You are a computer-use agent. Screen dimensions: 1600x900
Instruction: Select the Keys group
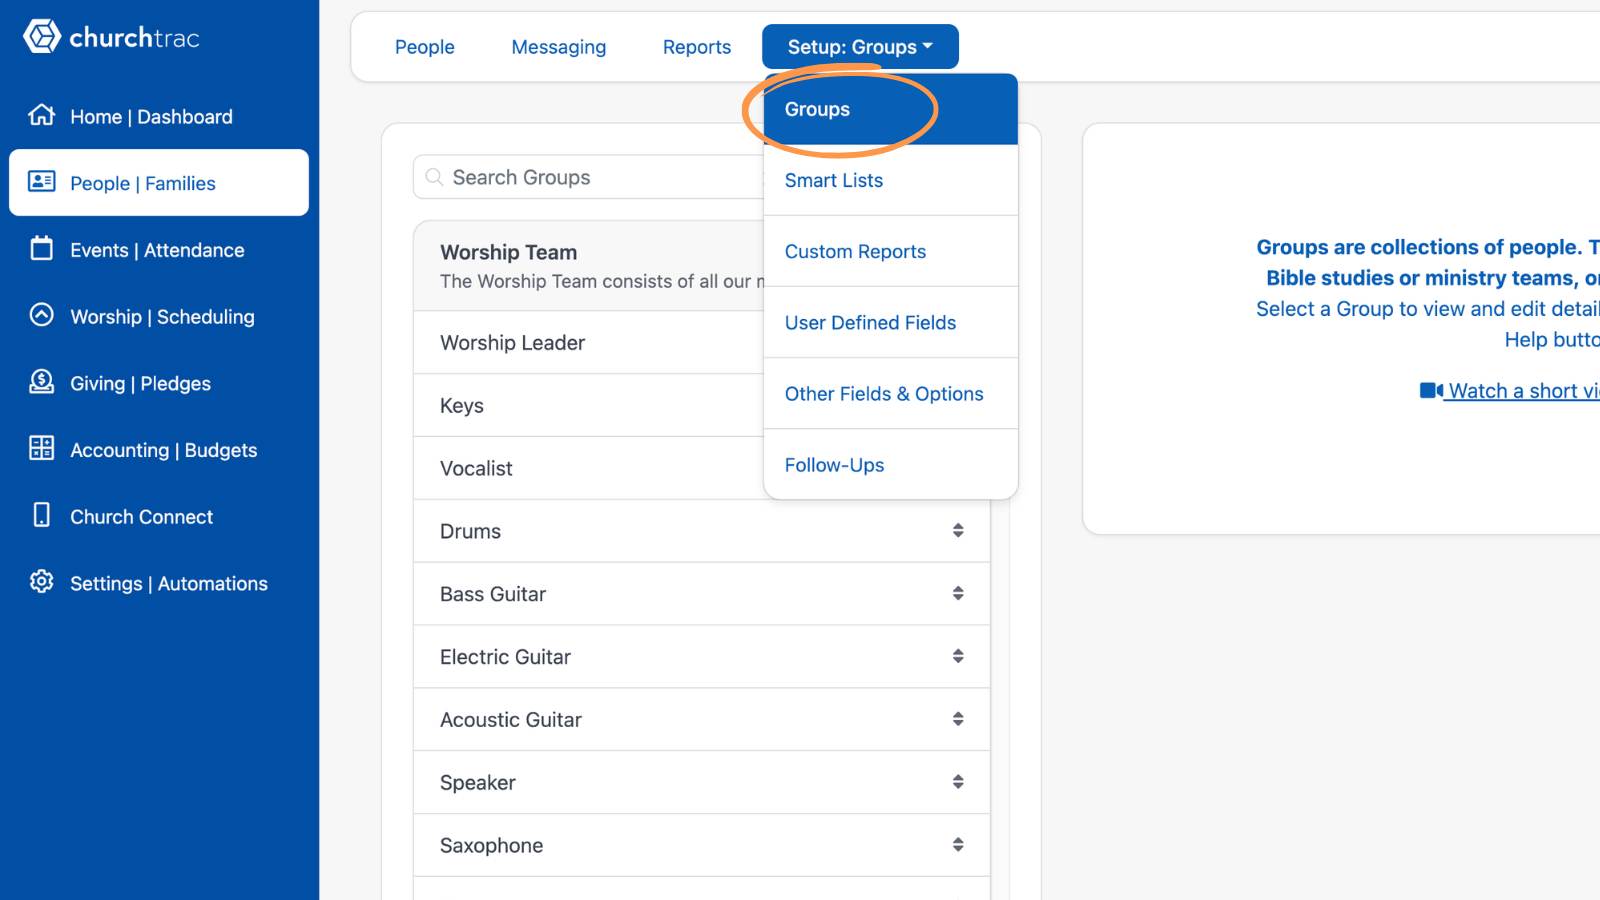pos(589,405)
